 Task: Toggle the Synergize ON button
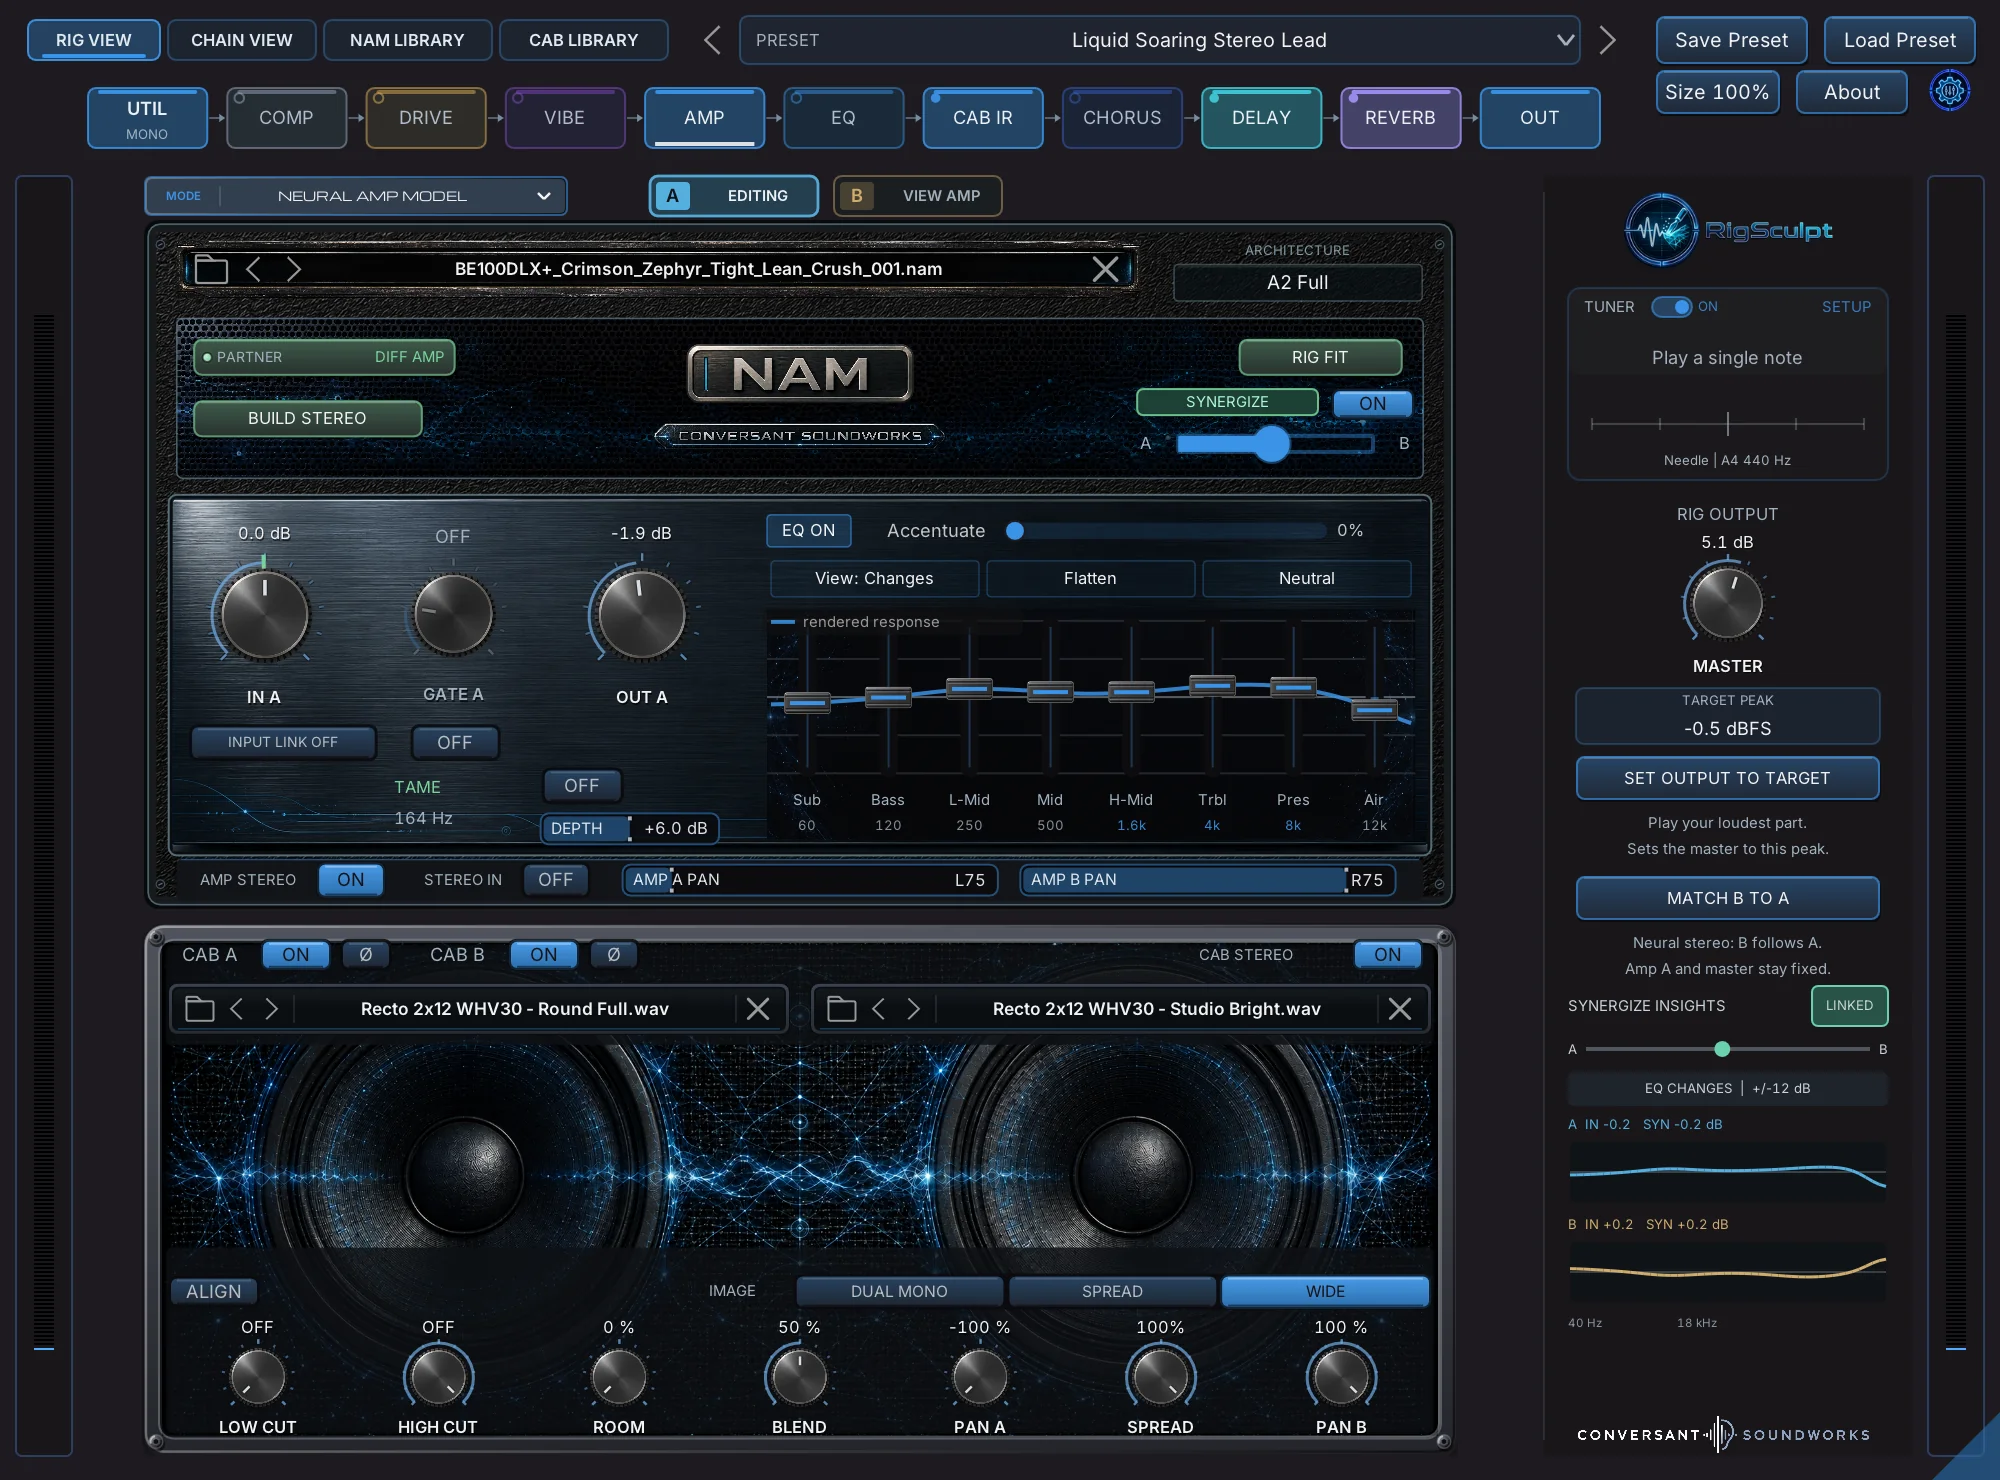pos(1372,403)
